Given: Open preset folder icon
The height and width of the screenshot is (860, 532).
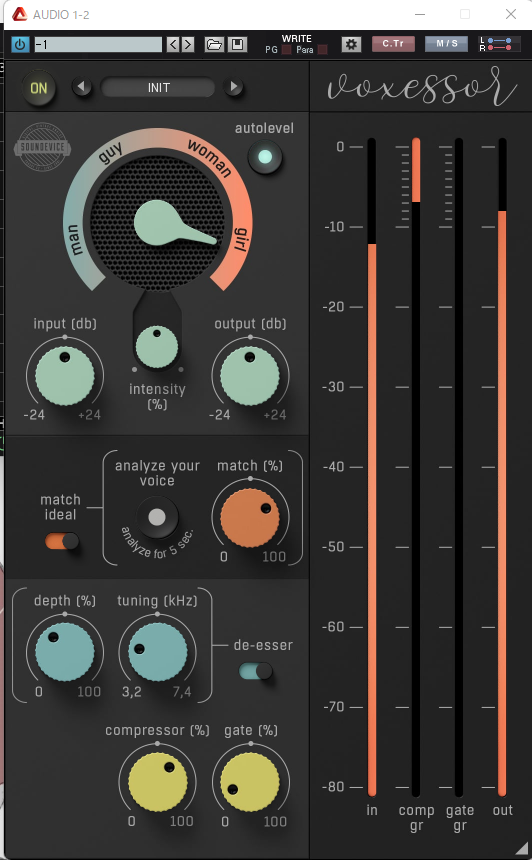Looking at the screenshot, I should 214,44.
